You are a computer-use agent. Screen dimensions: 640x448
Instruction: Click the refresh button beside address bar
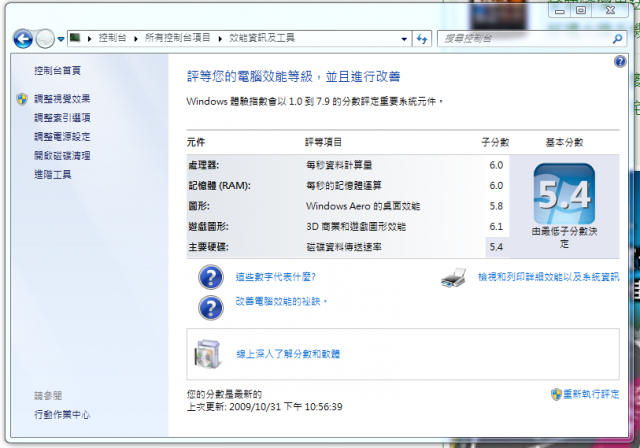coord(422,39)
